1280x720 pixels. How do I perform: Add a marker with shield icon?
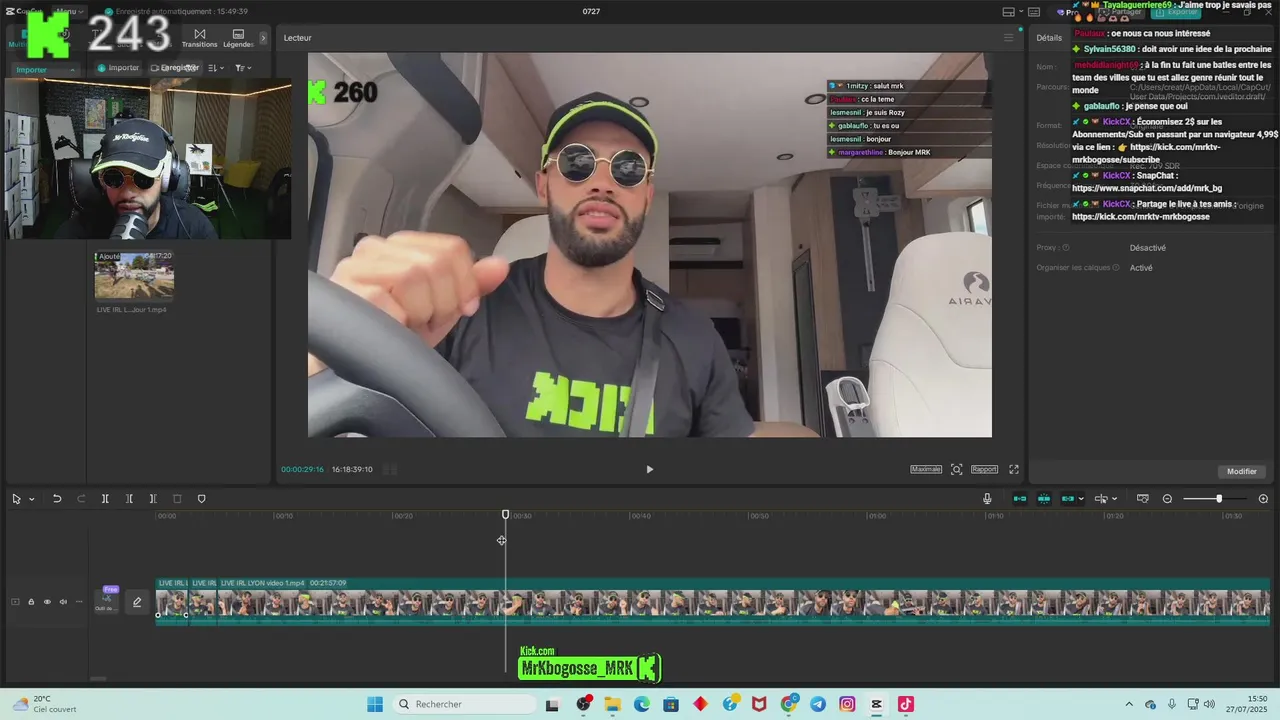pyautogui.click(x=201, y=499)
